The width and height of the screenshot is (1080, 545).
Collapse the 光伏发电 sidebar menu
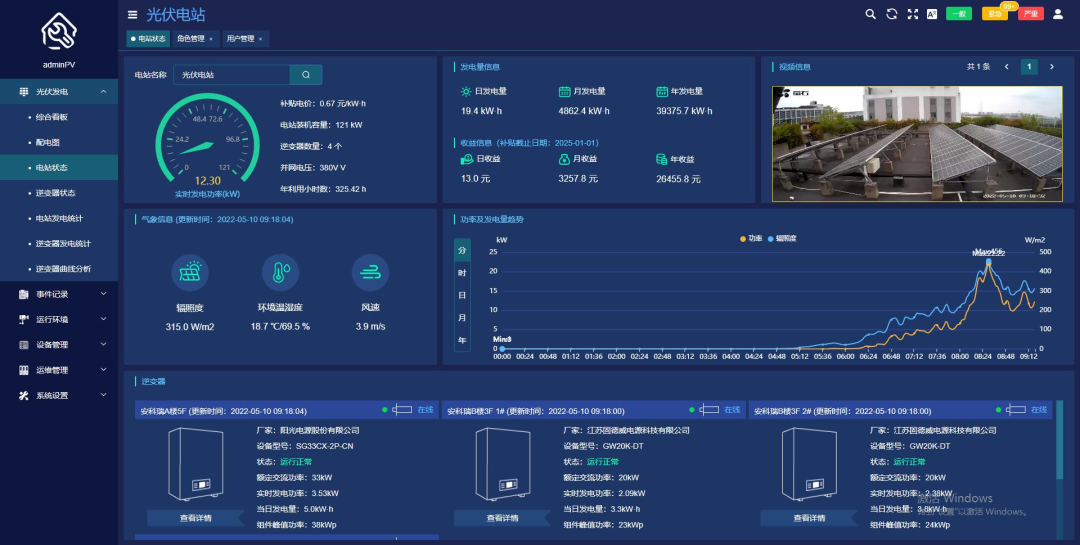pyautogui.click(x=59, y=92)
